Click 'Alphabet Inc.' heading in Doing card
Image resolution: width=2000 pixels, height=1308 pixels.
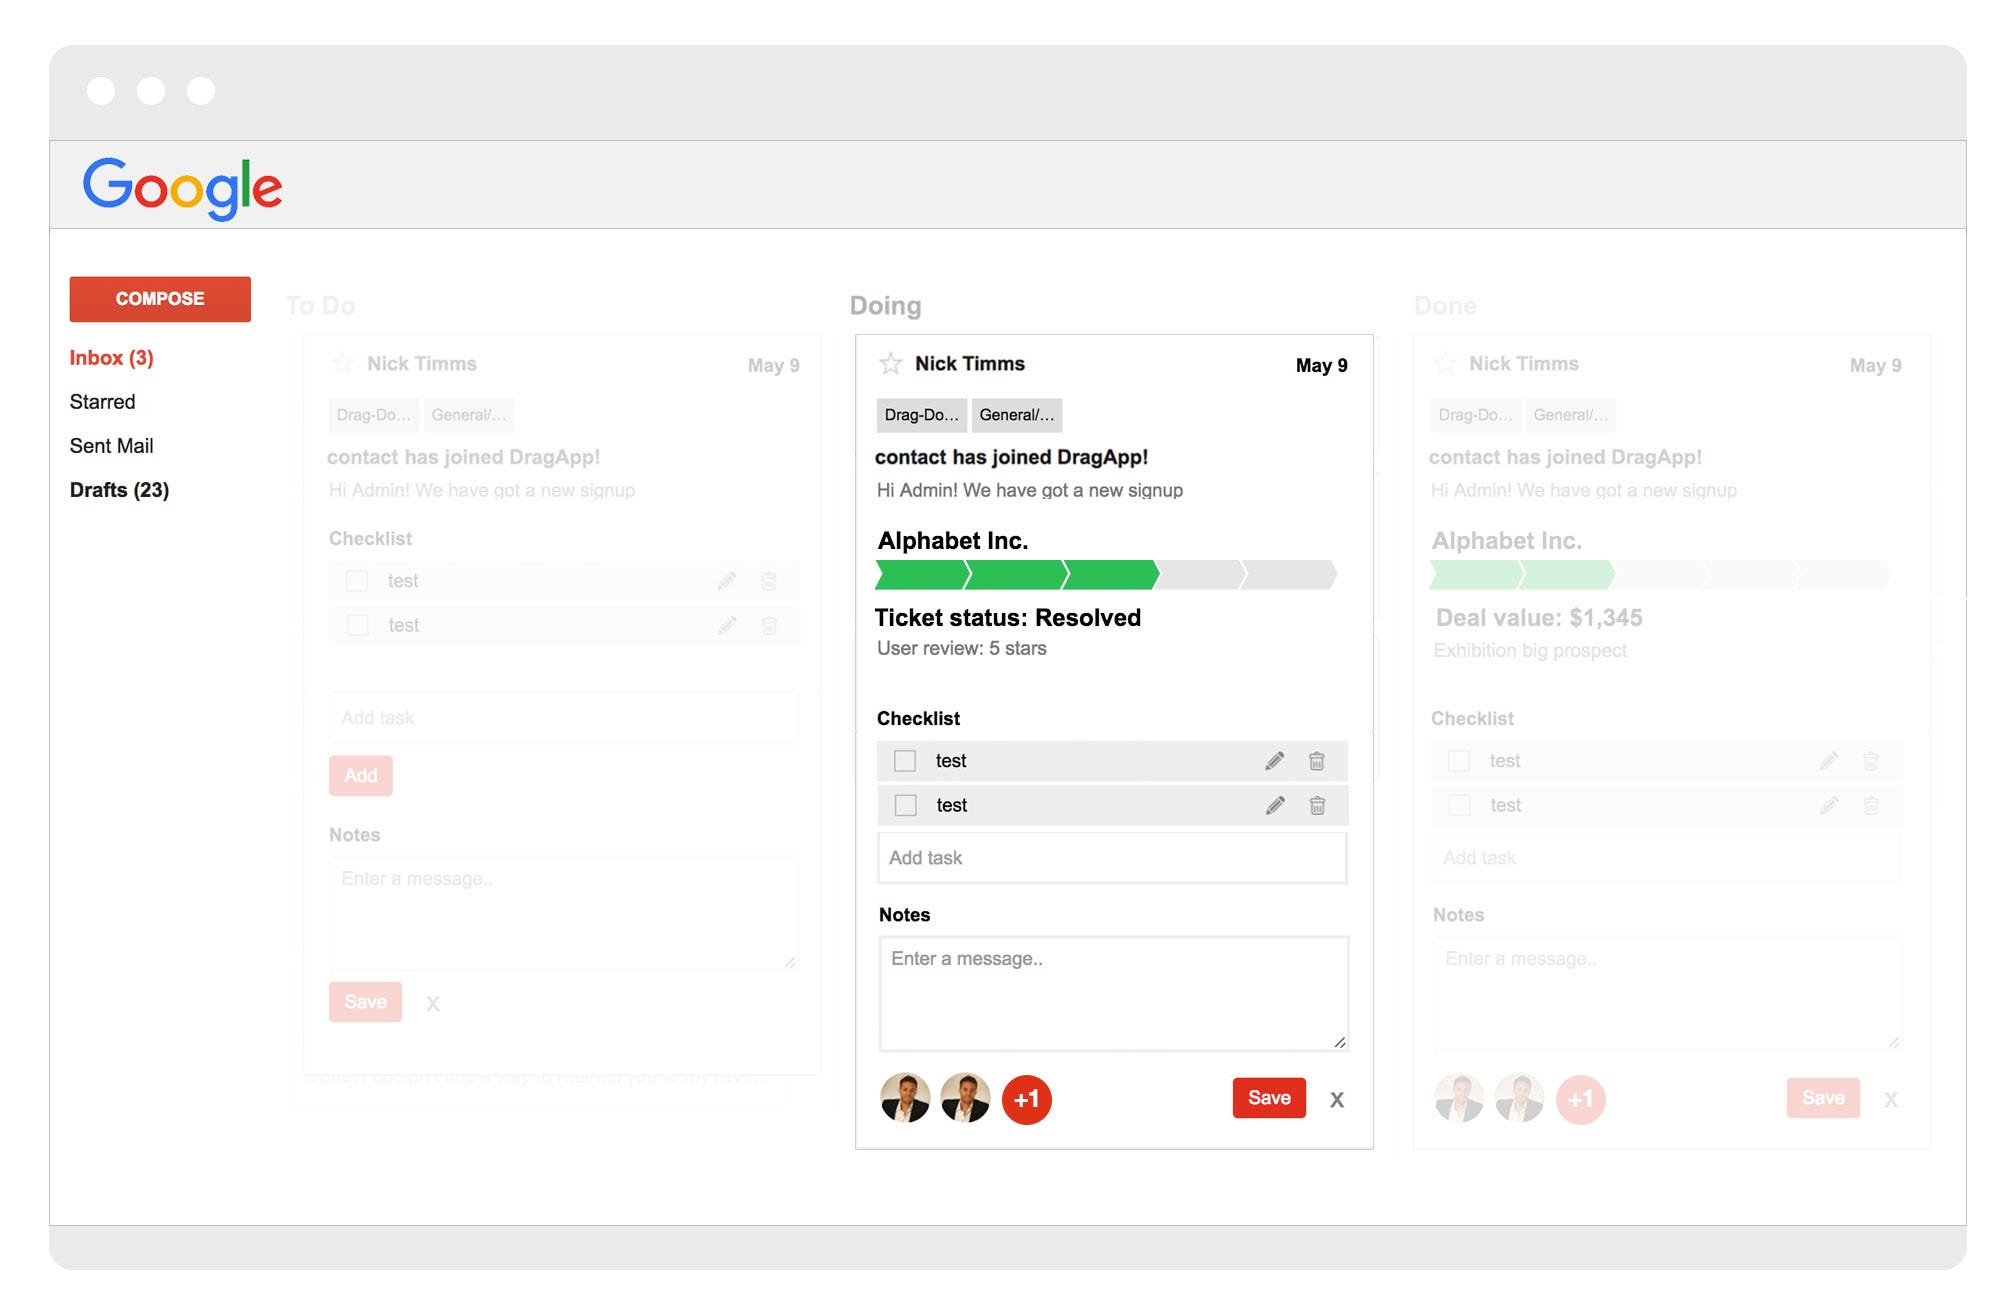[953, 541]
